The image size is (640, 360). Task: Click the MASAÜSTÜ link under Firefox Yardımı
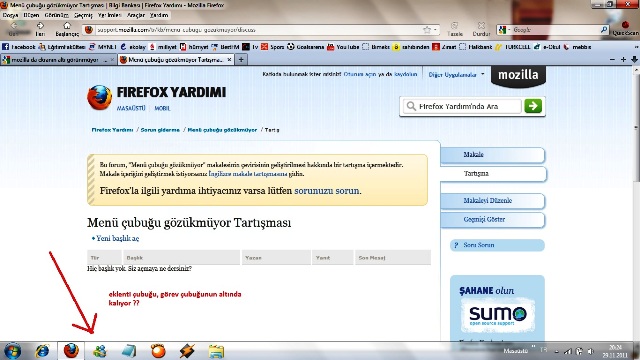click(131, 108)
